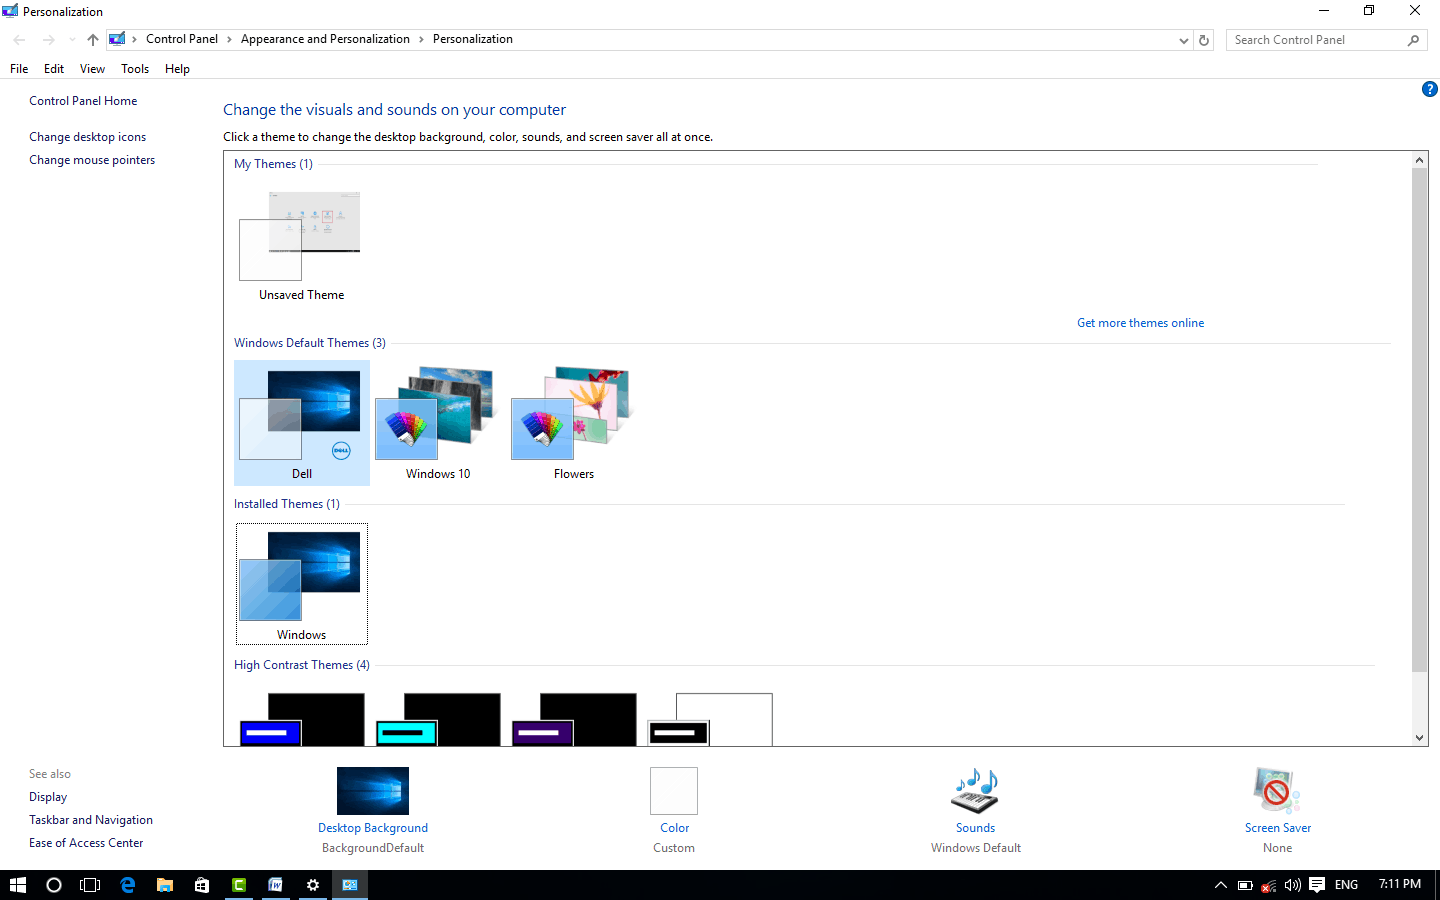Show hidden tray icons chevron
Viewport: 1440px width, 900px height.
click(1220, 885)
